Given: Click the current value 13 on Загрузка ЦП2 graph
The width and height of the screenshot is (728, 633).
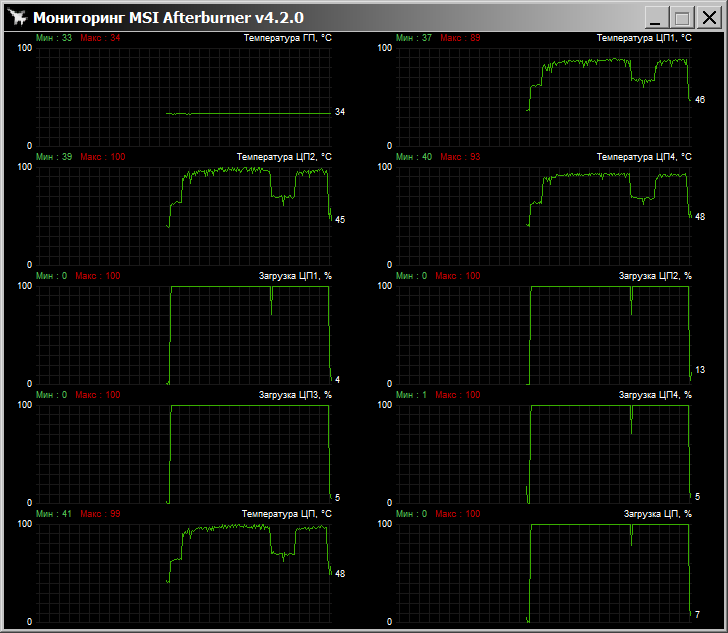Looking at the screenshot, I should (x=699, y=370).
